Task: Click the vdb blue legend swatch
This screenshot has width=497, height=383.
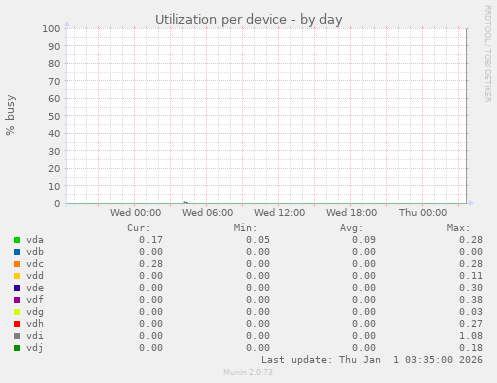Action: pos(17,252)
